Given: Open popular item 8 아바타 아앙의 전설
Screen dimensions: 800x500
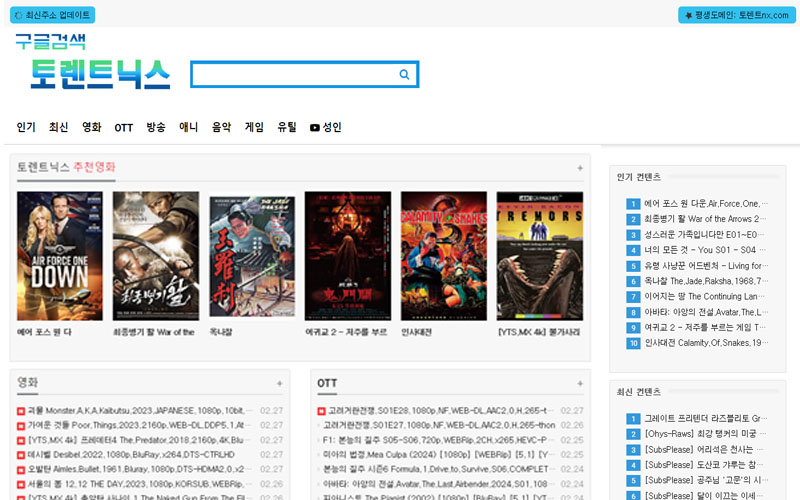Looking at the screenshot, I should (706, 312).
